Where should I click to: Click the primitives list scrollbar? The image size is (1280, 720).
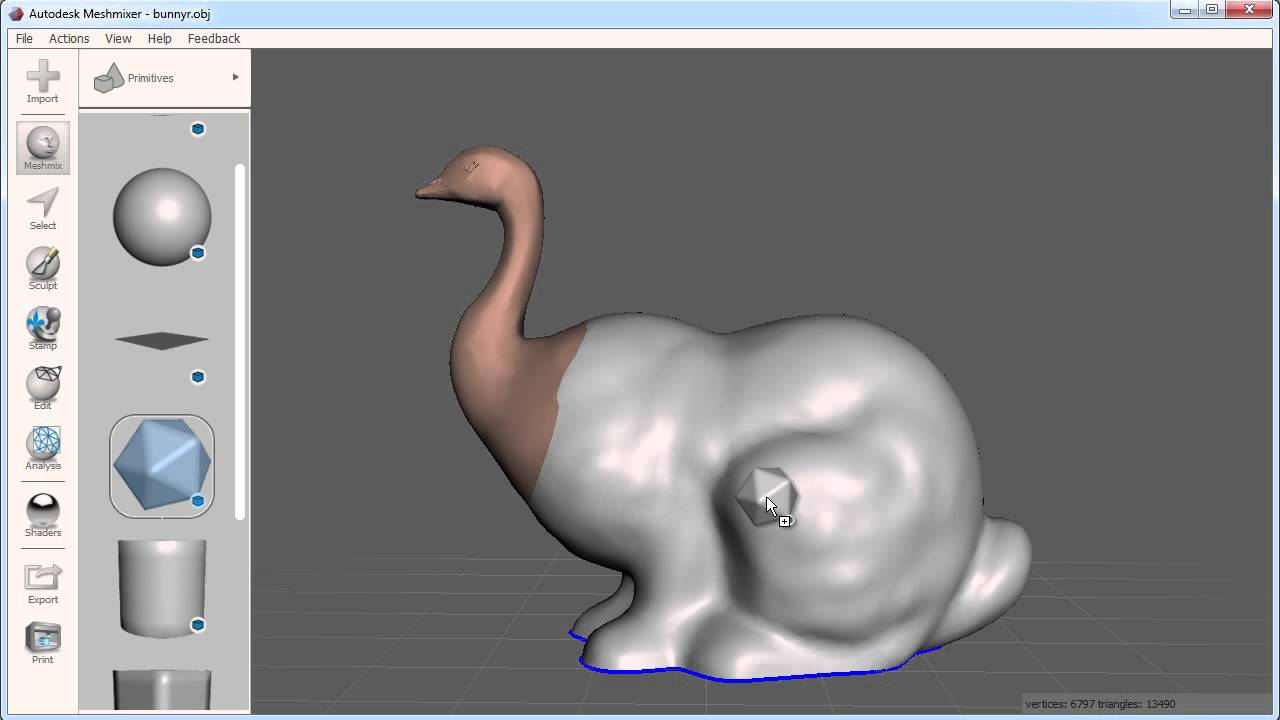click(x=239, y=341)
